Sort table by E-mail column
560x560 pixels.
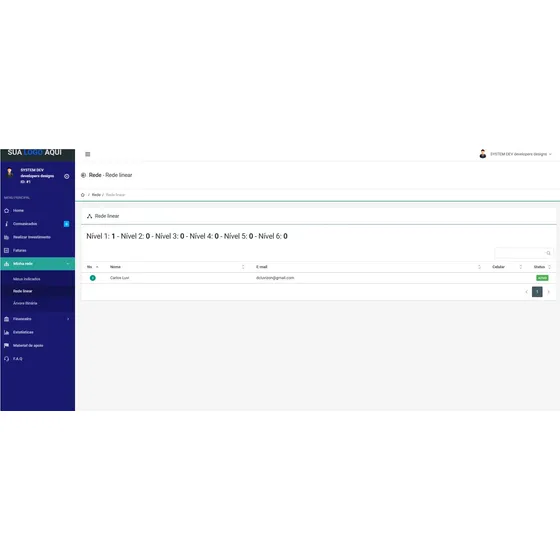[369, 267]
